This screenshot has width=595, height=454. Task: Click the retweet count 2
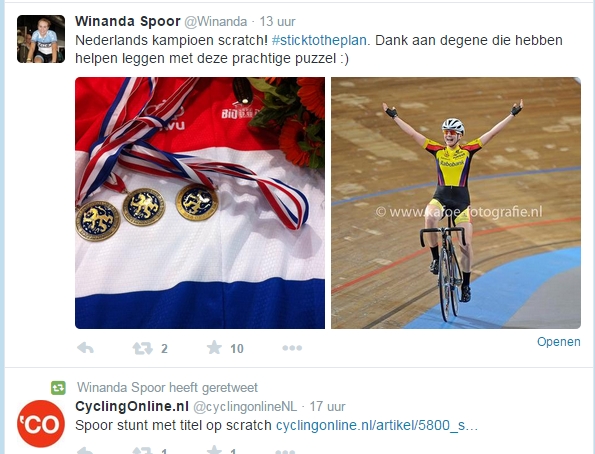pos(164,348)
